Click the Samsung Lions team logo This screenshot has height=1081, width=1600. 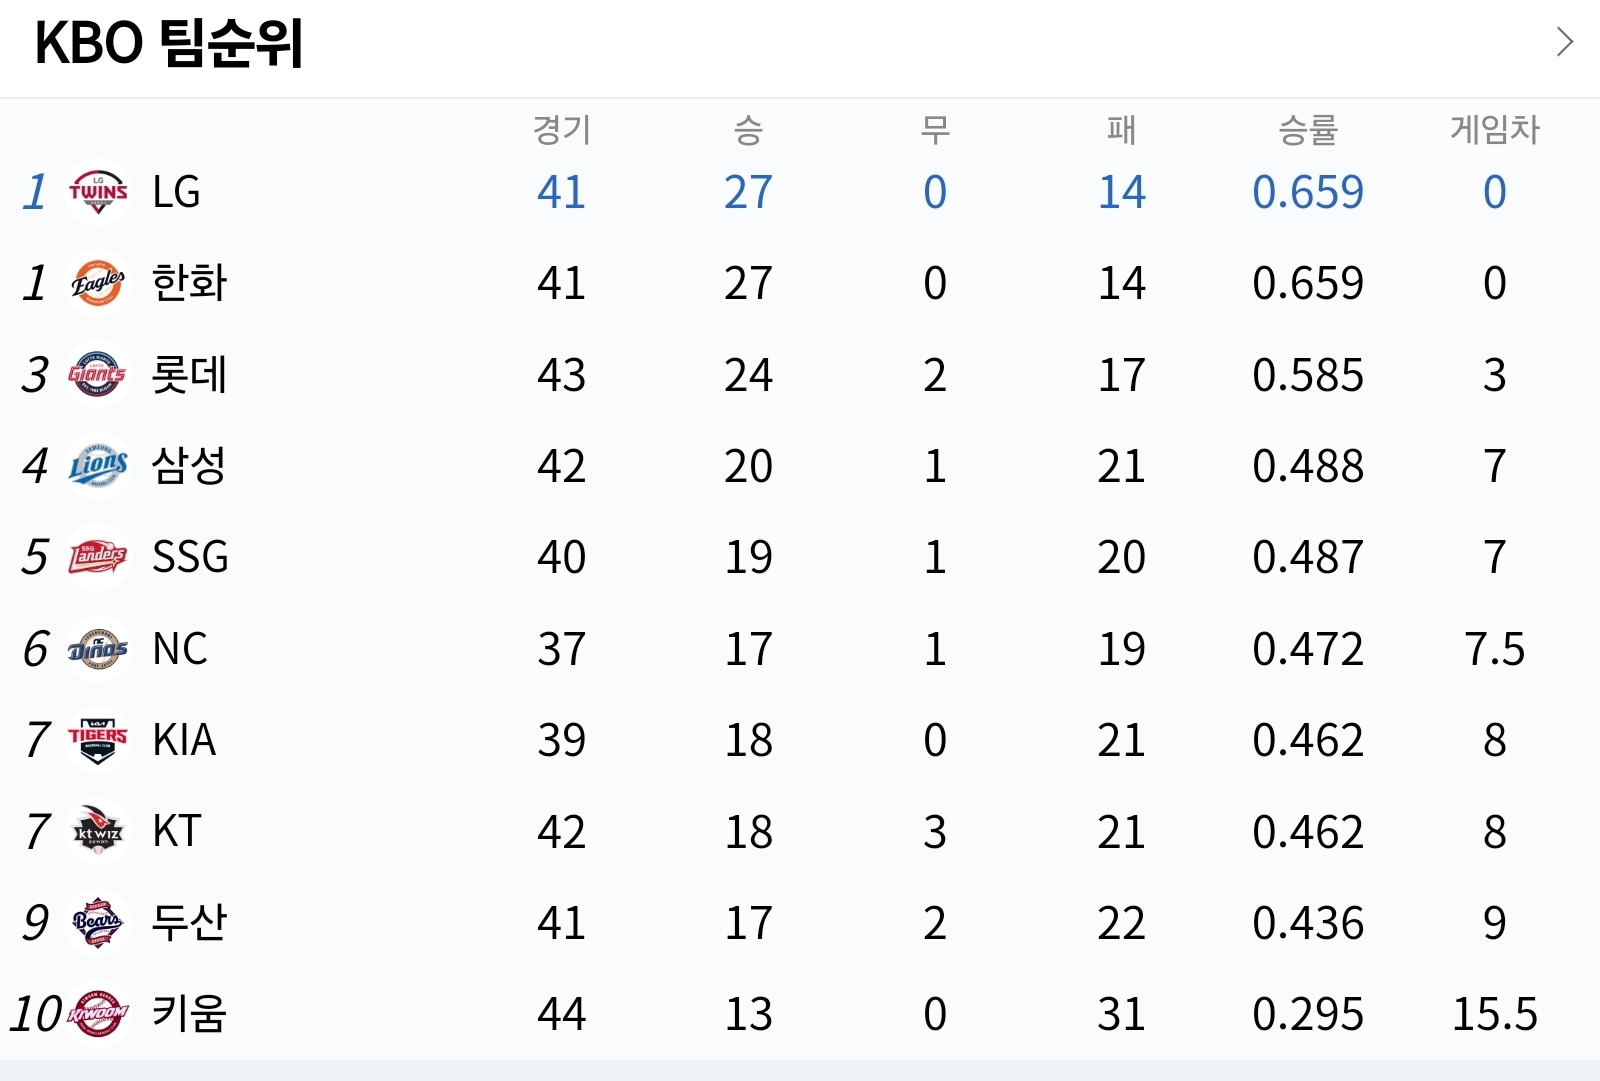point(98,466)
